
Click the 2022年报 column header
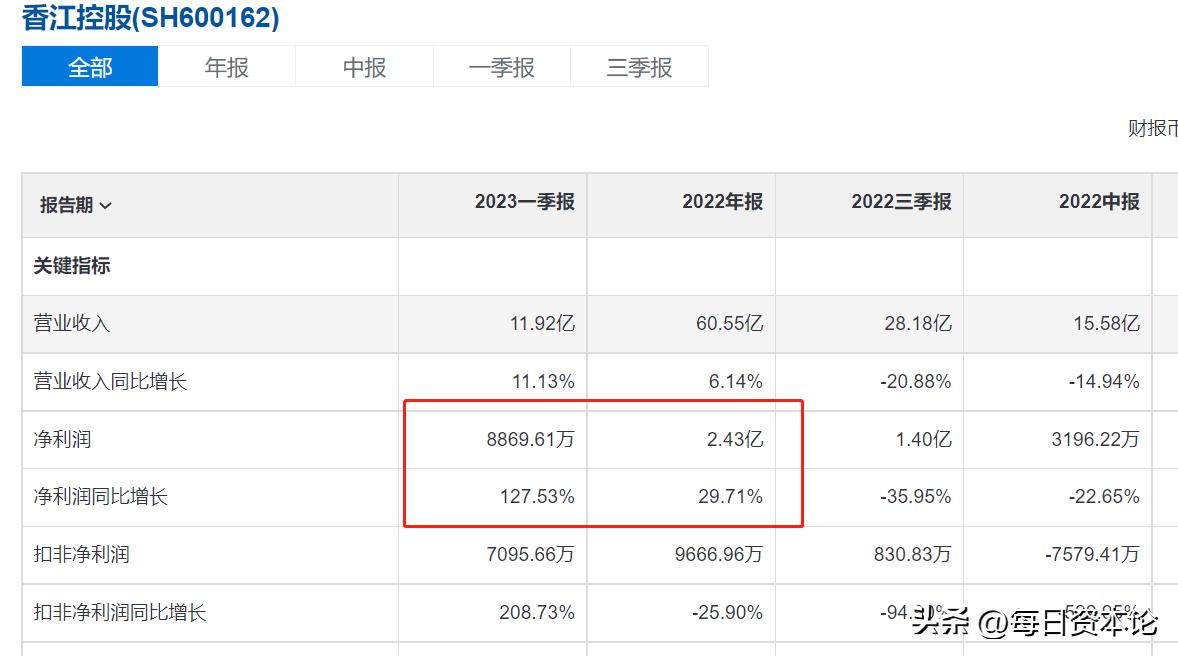click(x=722, y=202)
